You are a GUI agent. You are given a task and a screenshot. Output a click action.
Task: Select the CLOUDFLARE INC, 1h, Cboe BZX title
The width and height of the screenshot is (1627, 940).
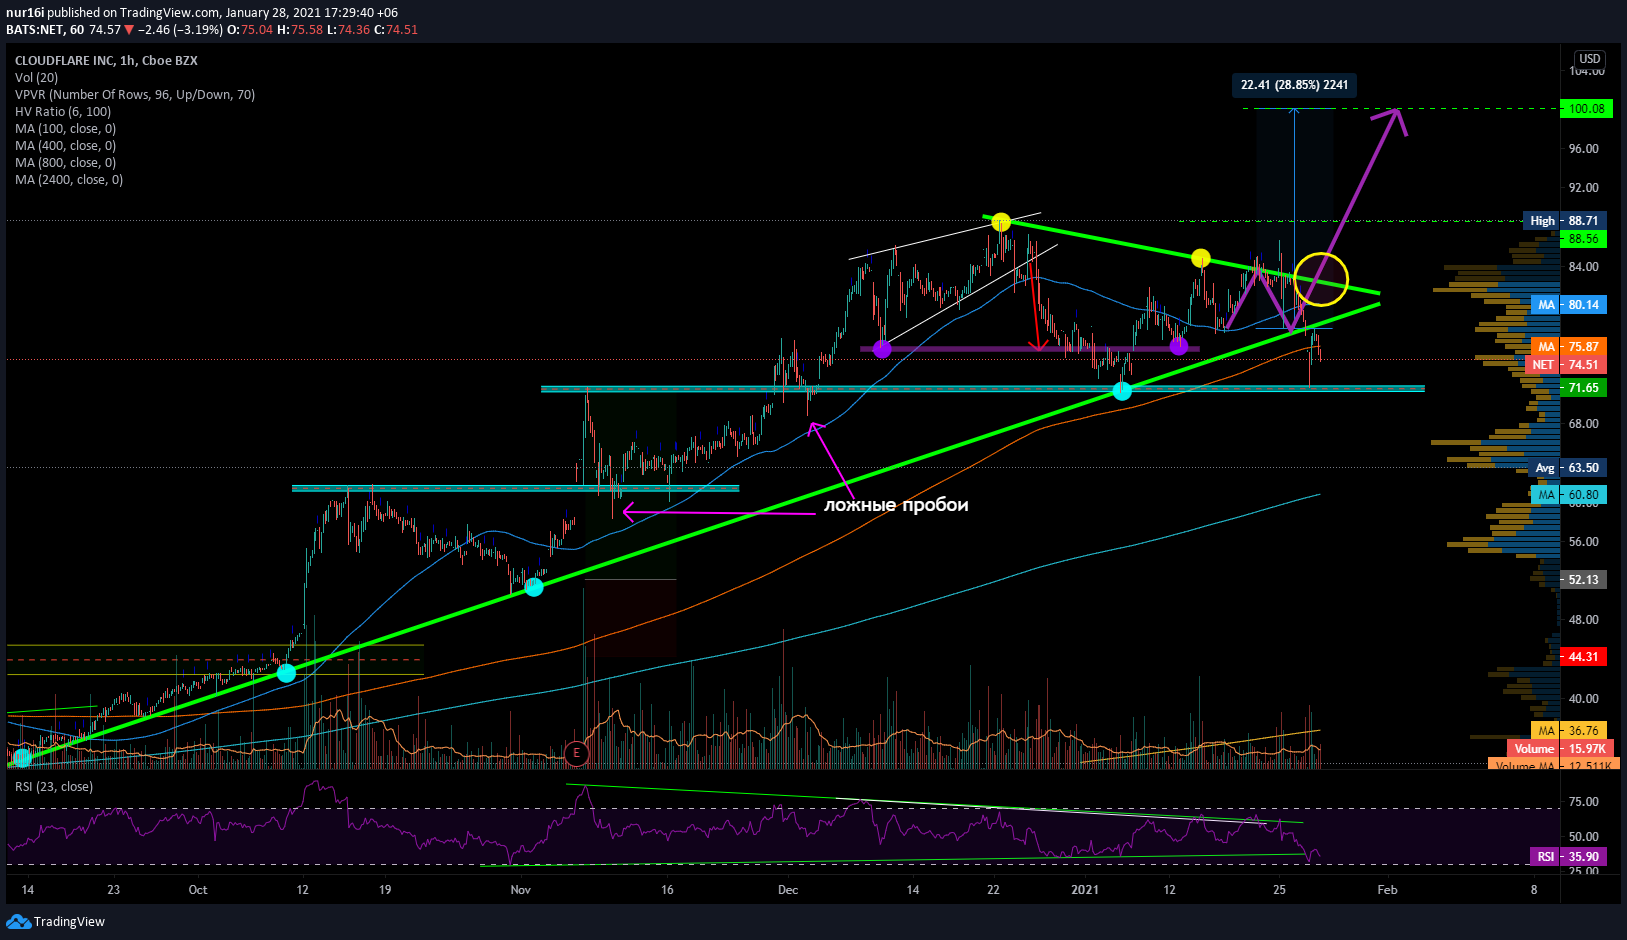pos(106,60)
